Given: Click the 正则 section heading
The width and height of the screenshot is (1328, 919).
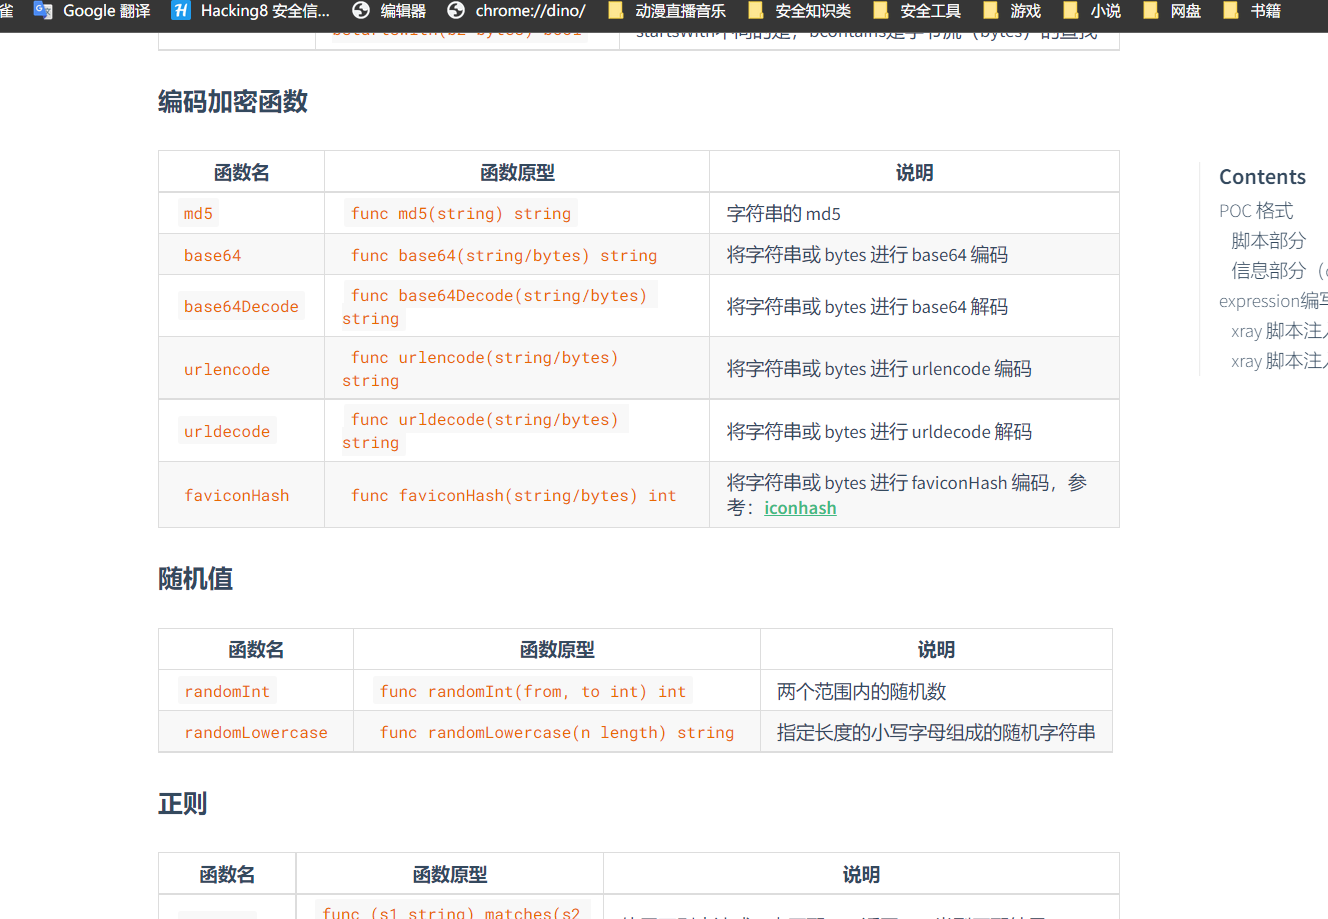Looking at the screenshot, I should click(x=183, y=804).
